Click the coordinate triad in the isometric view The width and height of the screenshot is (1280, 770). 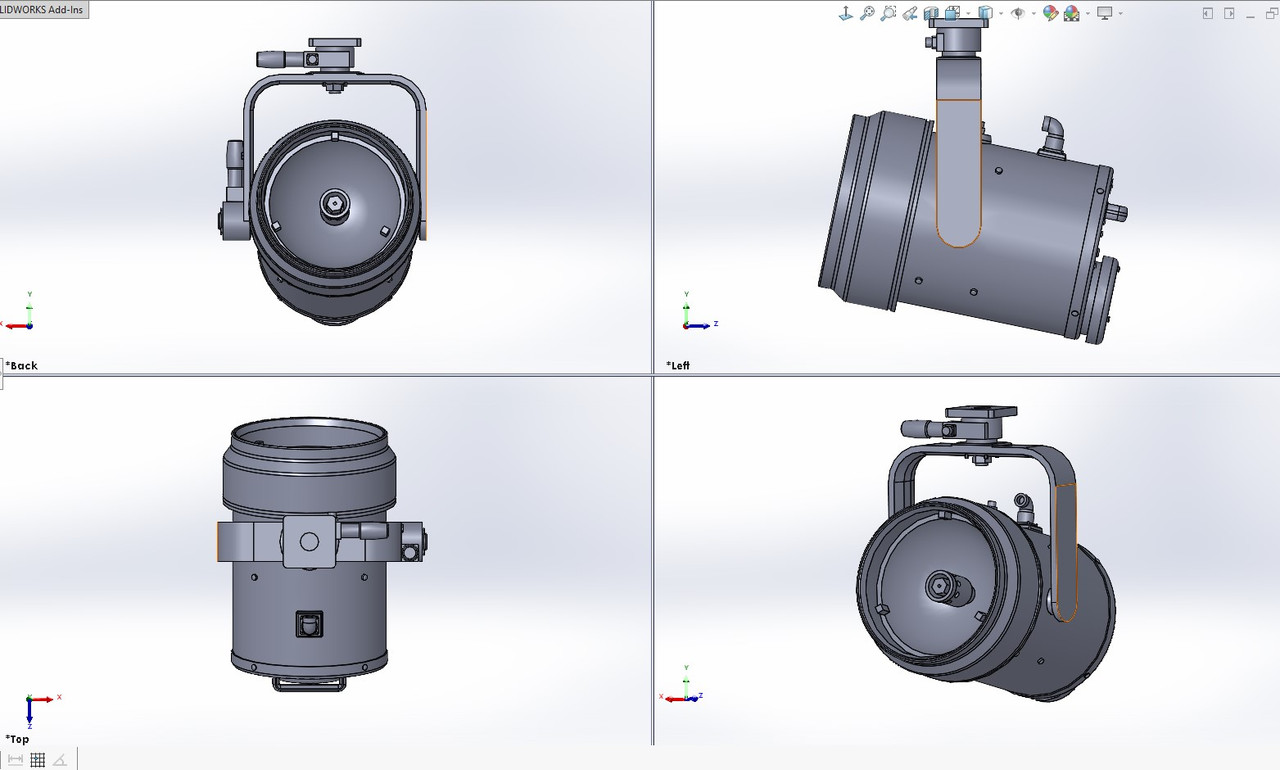(680, 685)
